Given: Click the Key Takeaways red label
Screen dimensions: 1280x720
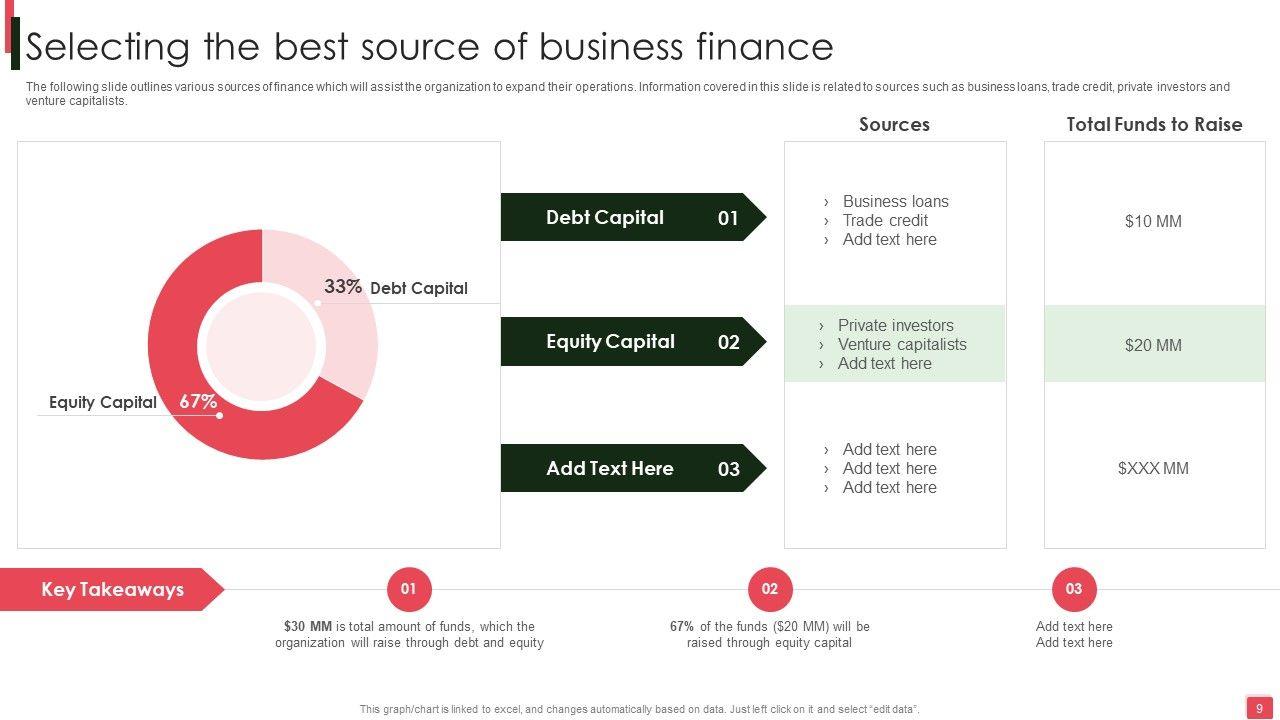Looking at the screenshot, I should pos(112,589).
